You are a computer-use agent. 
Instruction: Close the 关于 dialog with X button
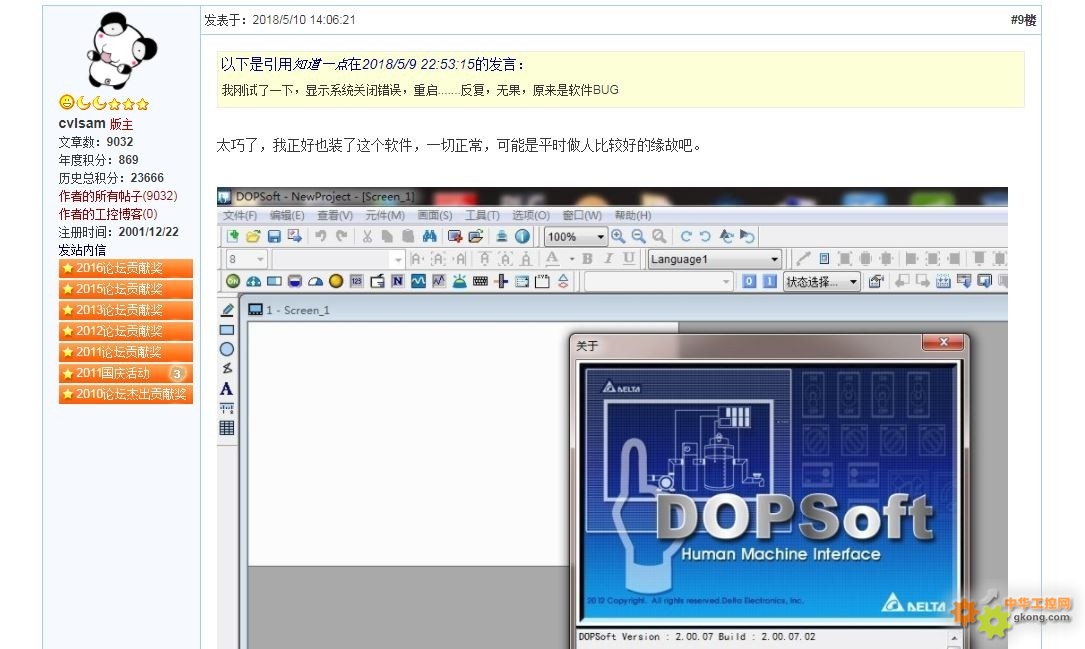(x=943, y=342)
